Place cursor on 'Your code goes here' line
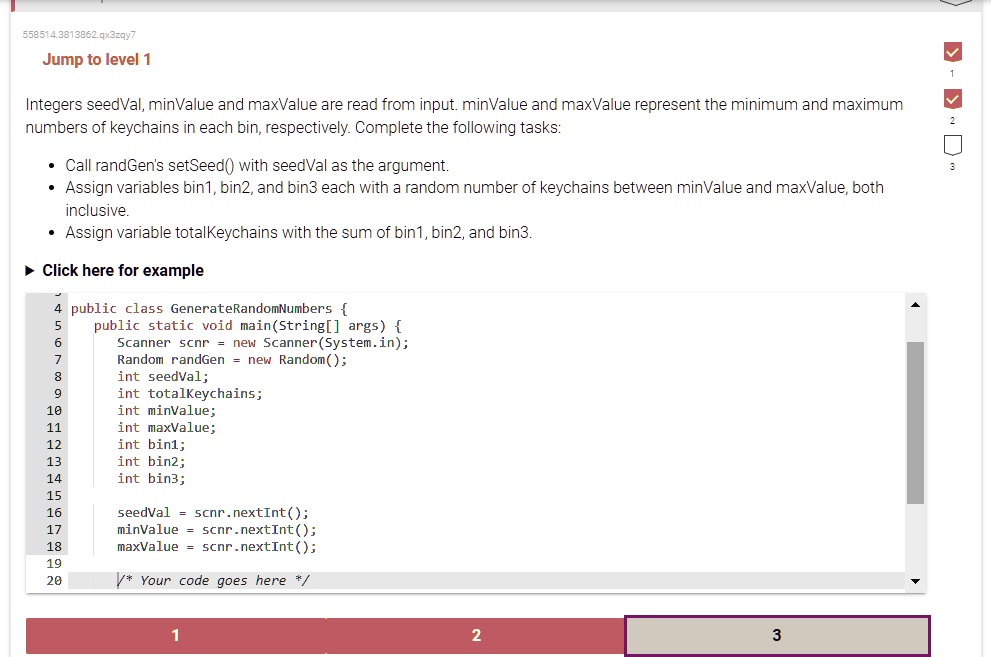 [213, 581]
